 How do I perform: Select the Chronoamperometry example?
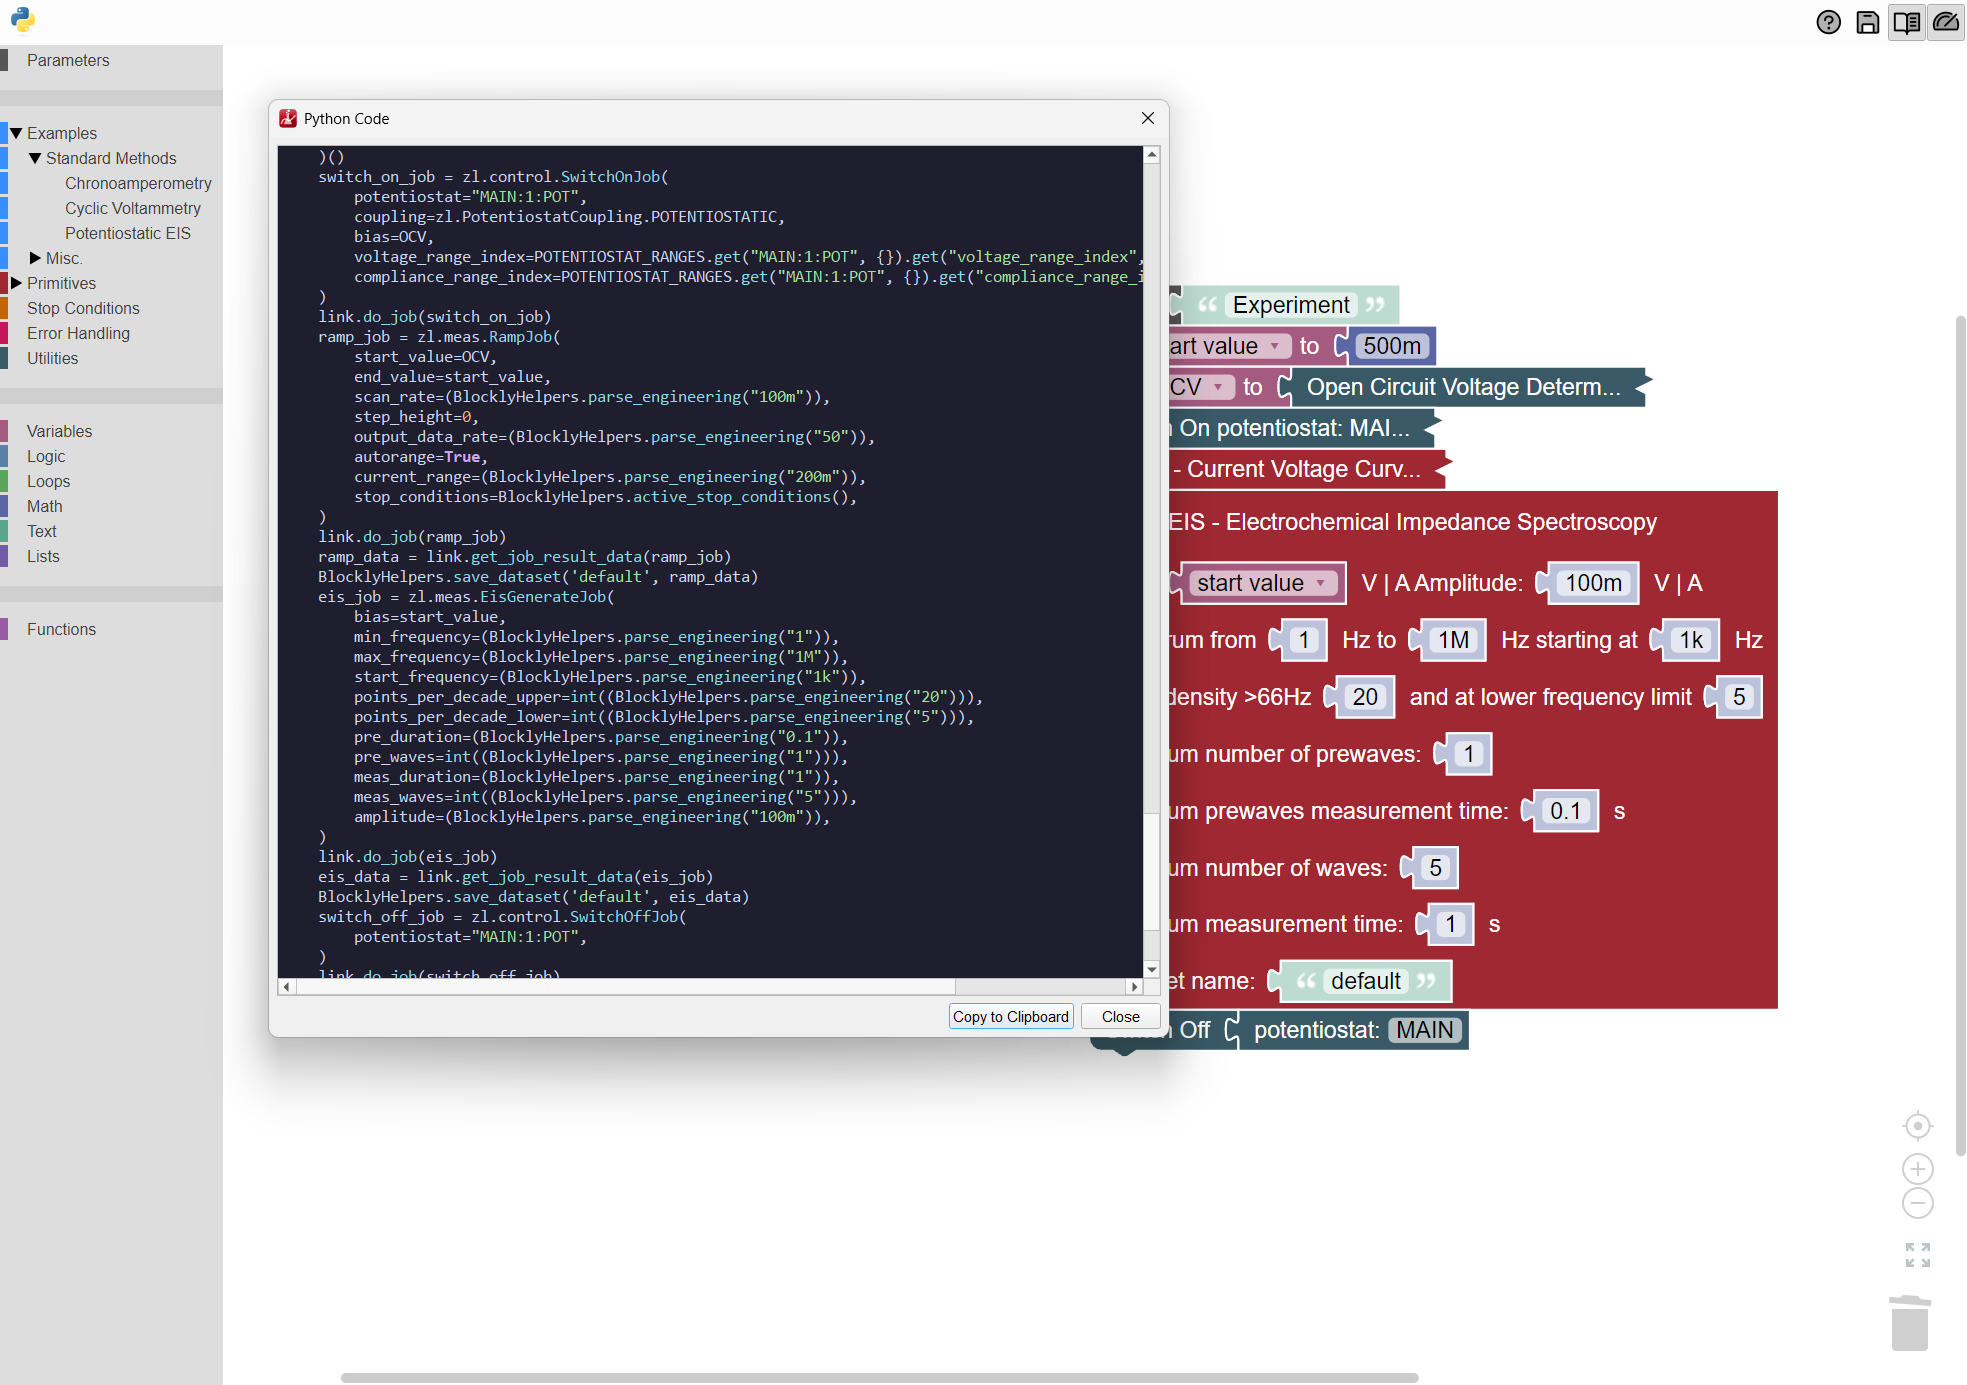coord(138,183)
